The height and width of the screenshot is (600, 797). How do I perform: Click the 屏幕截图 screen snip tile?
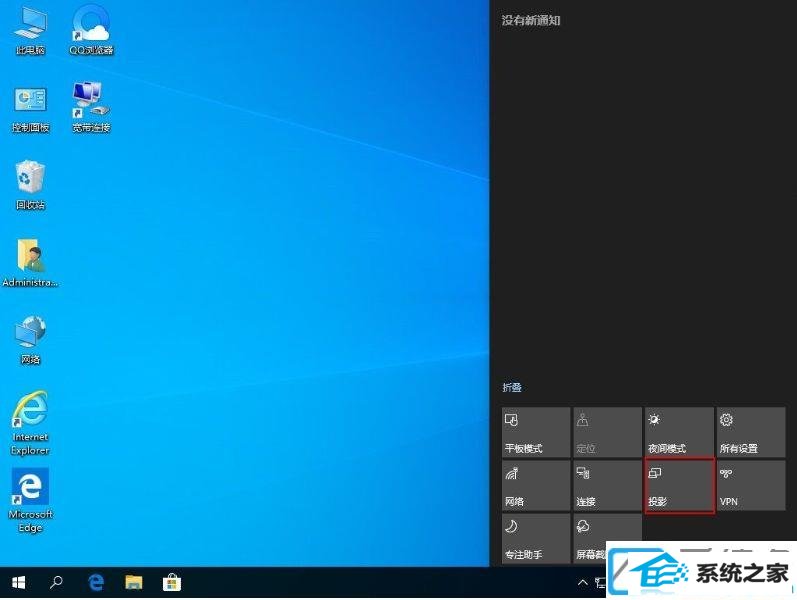coord(607,539)
